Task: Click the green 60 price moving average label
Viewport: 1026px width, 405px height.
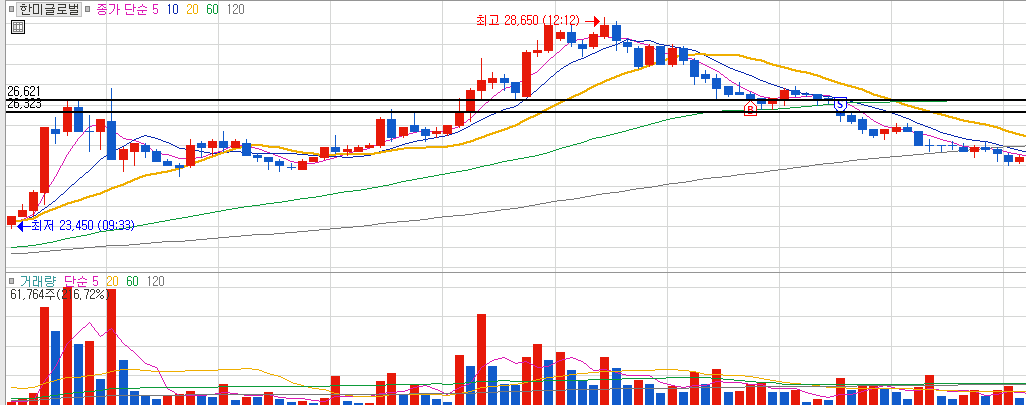Action: 211,10
